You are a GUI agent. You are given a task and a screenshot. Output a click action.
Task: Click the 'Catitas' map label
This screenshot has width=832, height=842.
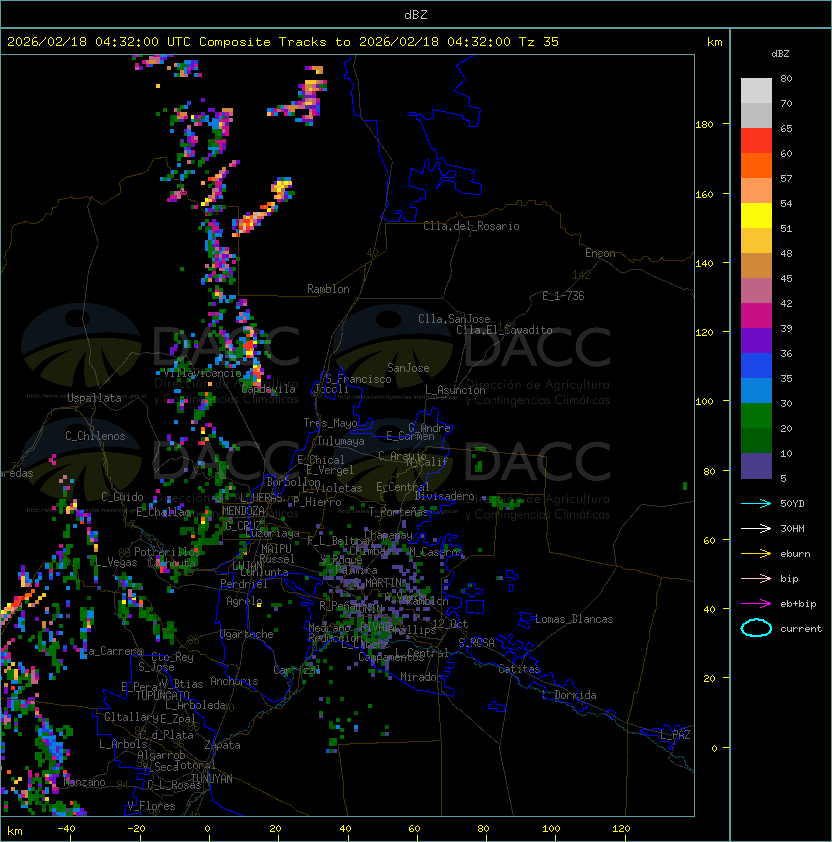click(x=519, y=669)
